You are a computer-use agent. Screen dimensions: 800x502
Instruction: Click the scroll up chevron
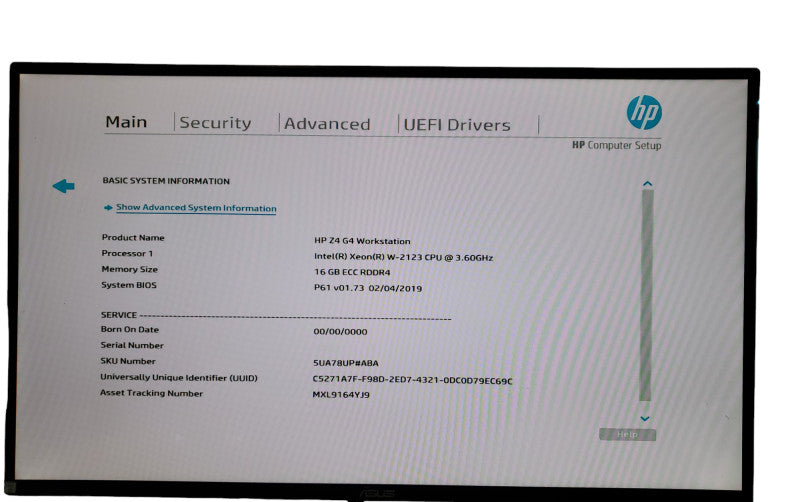[647, 183]
